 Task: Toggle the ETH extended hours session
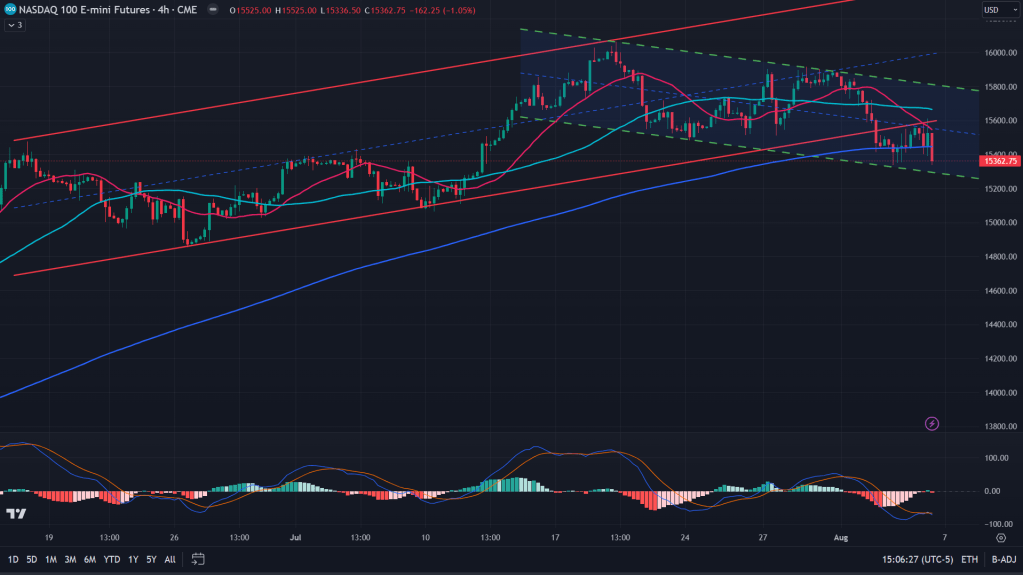(x=969, y=558)
